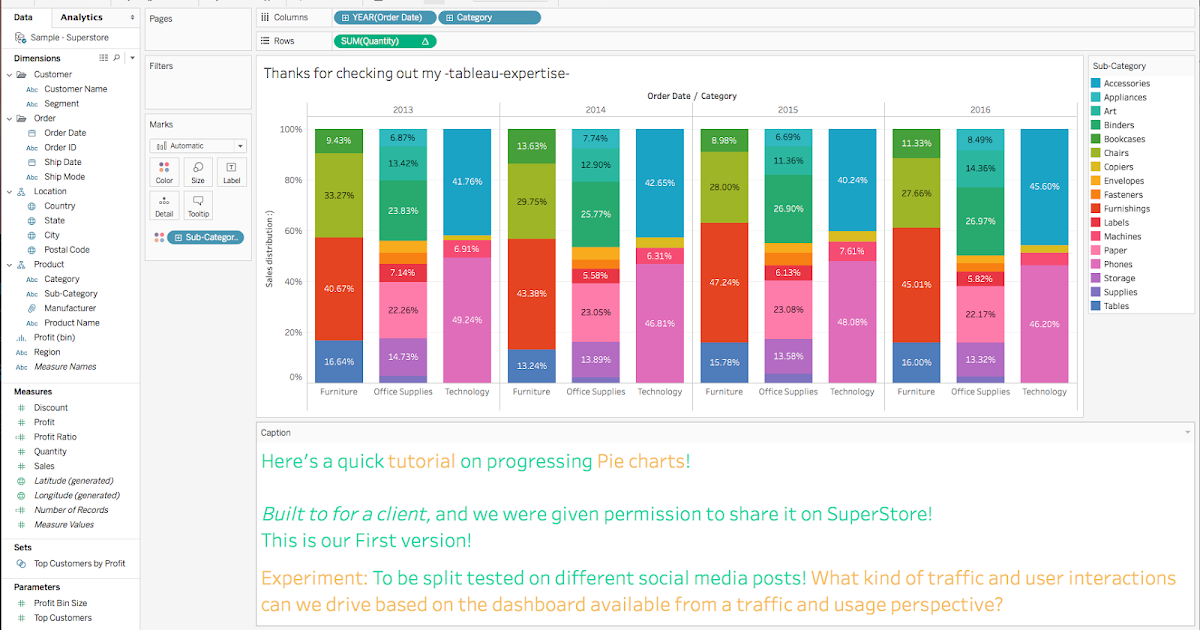Click the grid view icon beside Dimensions
The image size is (1200, 630).
(x=102, y=57)
